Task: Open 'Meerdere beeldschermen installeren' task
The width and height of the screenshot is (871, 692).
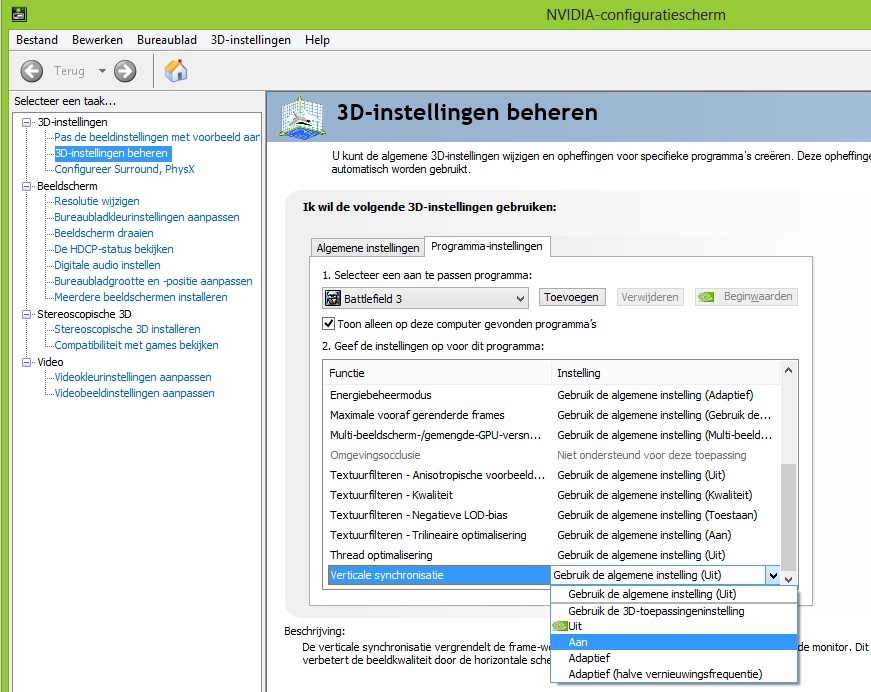Action: (141, 297)
